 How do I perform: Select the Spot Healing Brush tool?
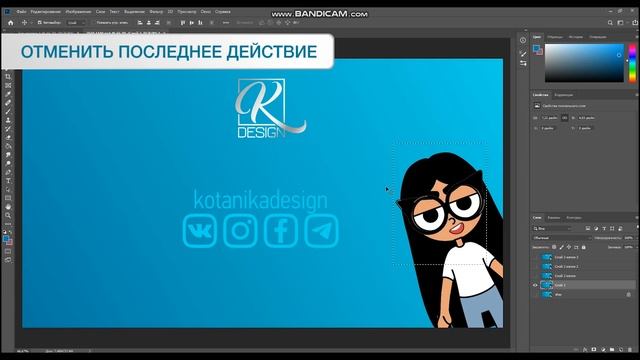8,103
